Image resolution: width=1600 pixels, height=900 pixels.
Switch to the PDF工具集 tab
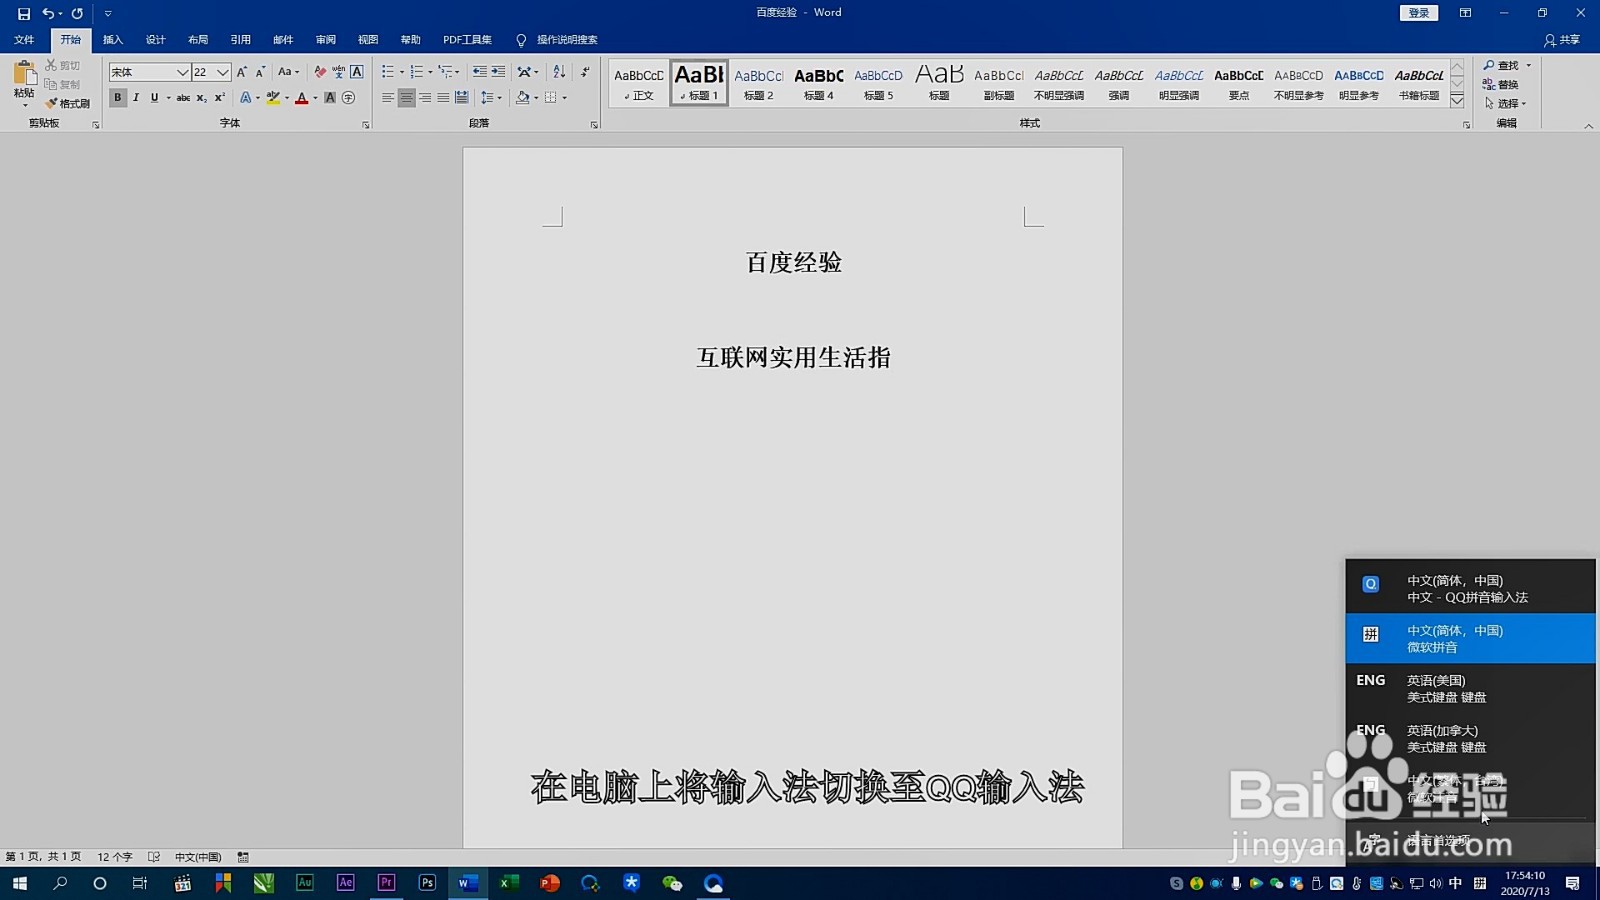467,40
